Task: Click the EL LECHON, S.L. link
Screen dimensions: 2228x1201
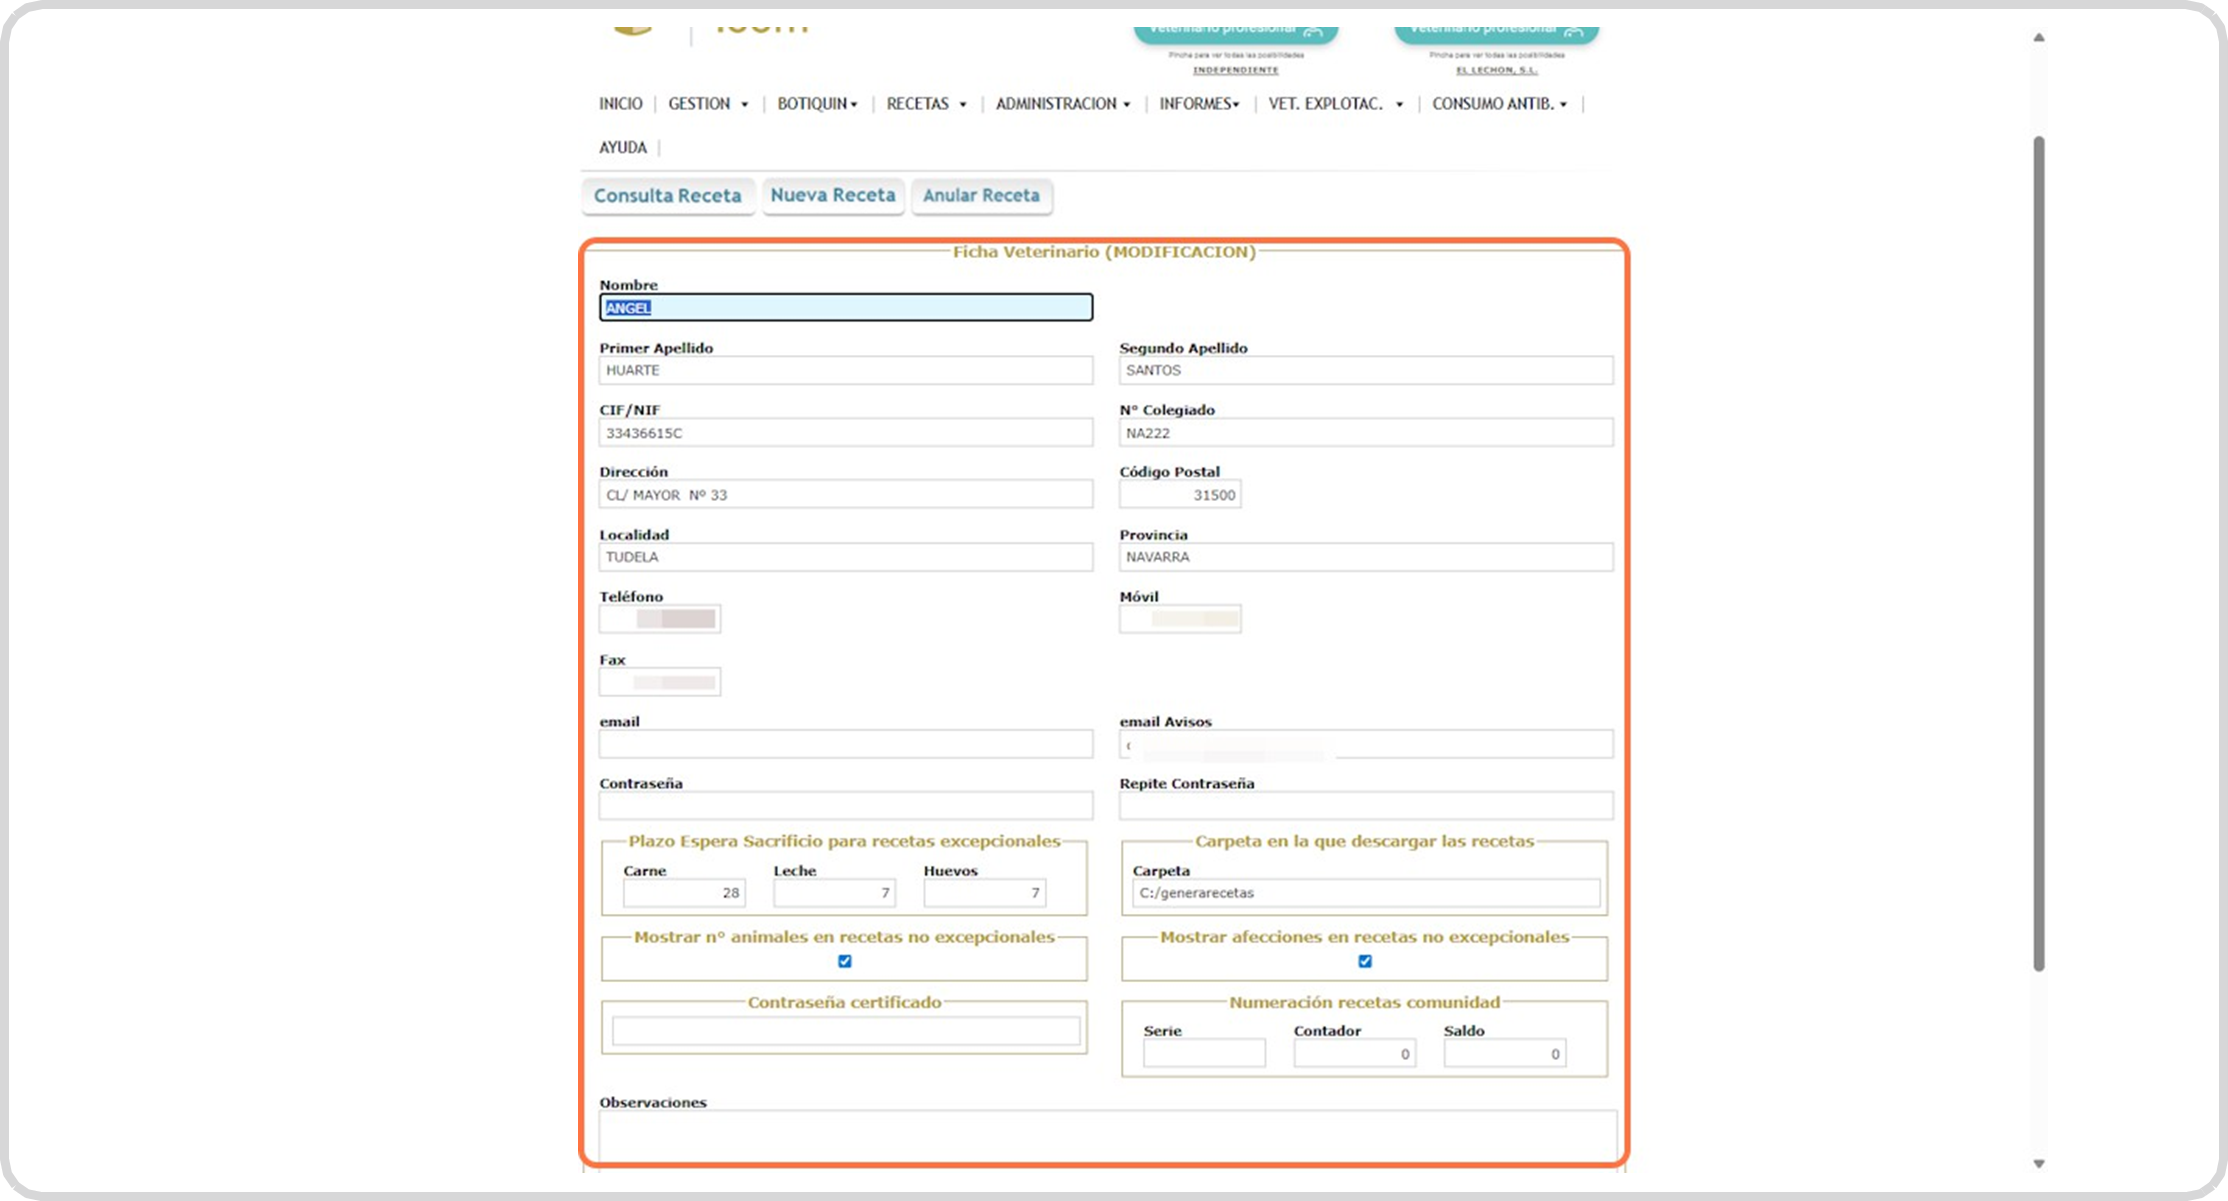Action: tap(1496, 70)
